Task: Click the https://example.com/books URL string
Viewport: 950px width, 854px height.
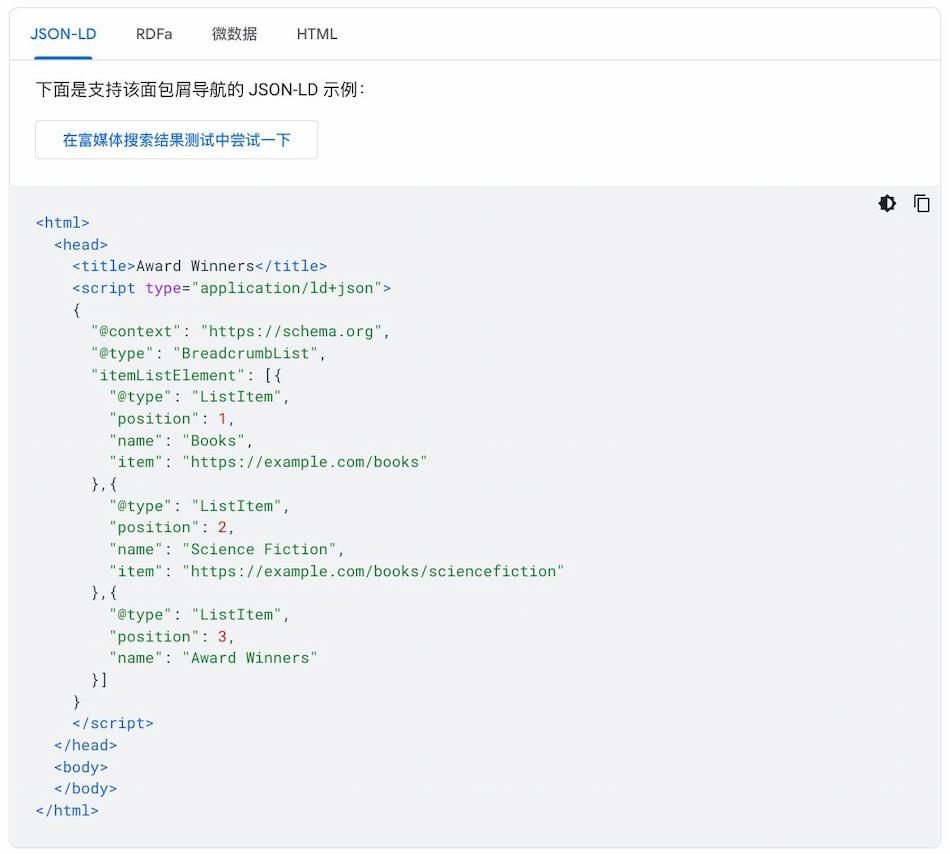Action: 304,462
